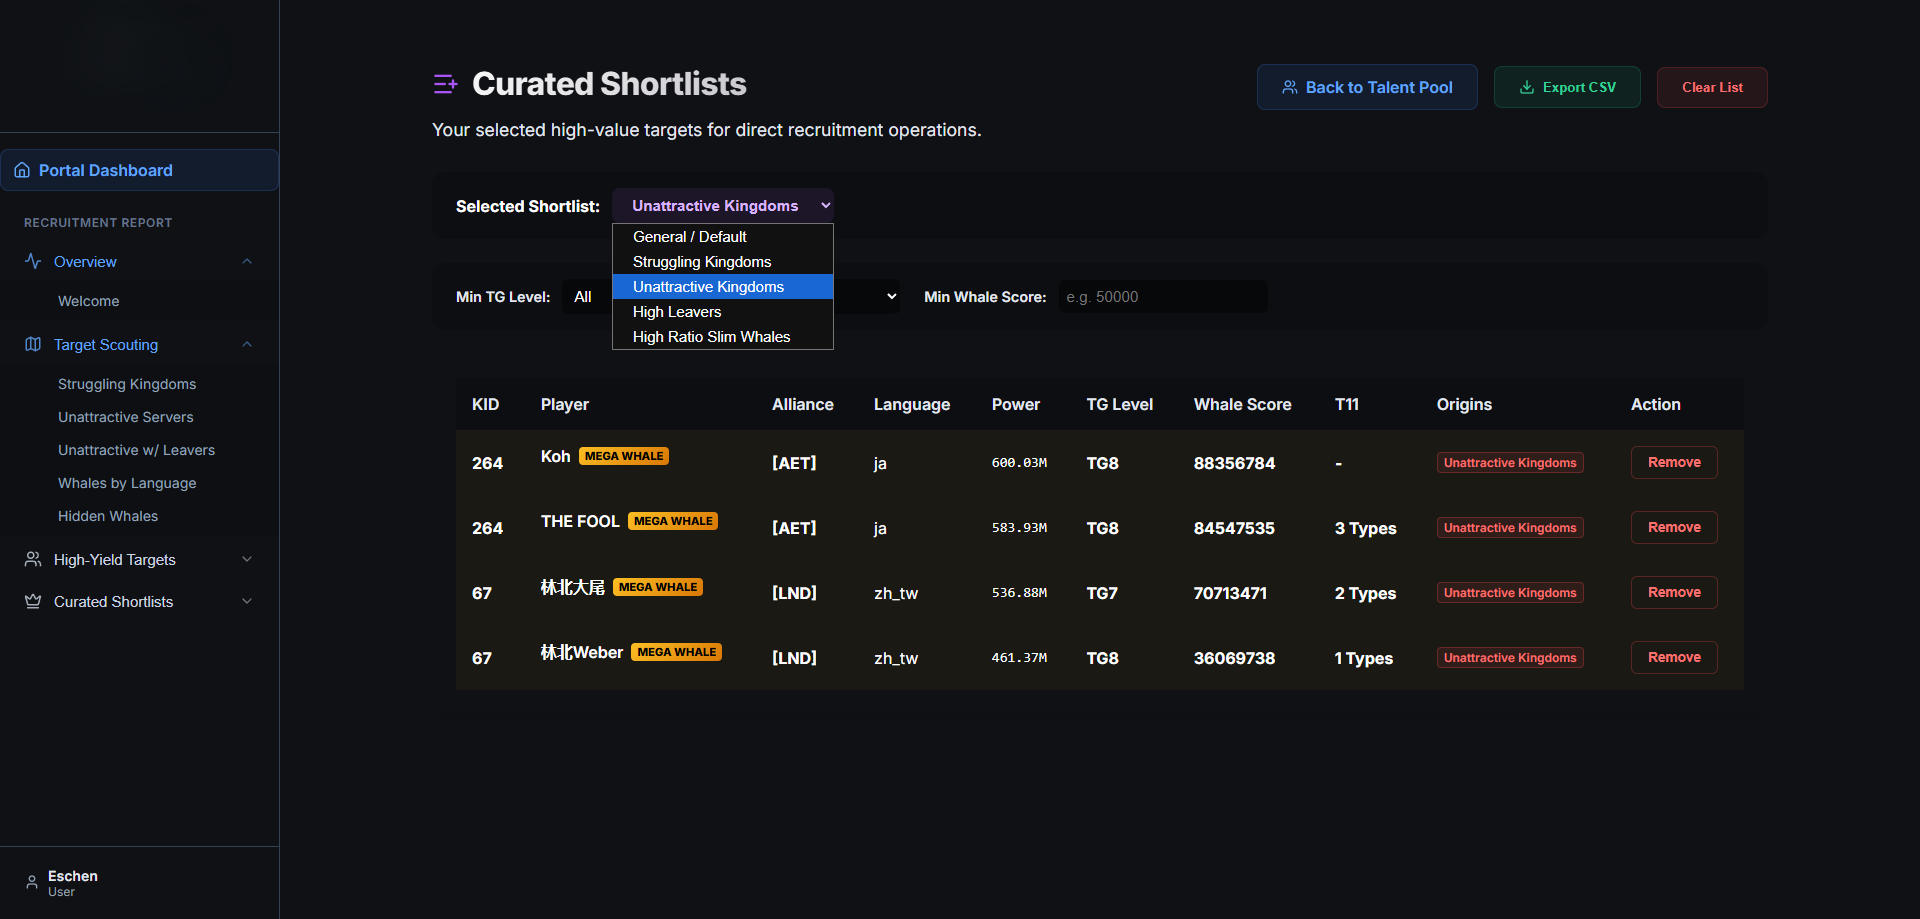Click Unattractive Kingdoms tag in THE FOOL's row
Screen dimensions: 1920x919
point(1510,527)
